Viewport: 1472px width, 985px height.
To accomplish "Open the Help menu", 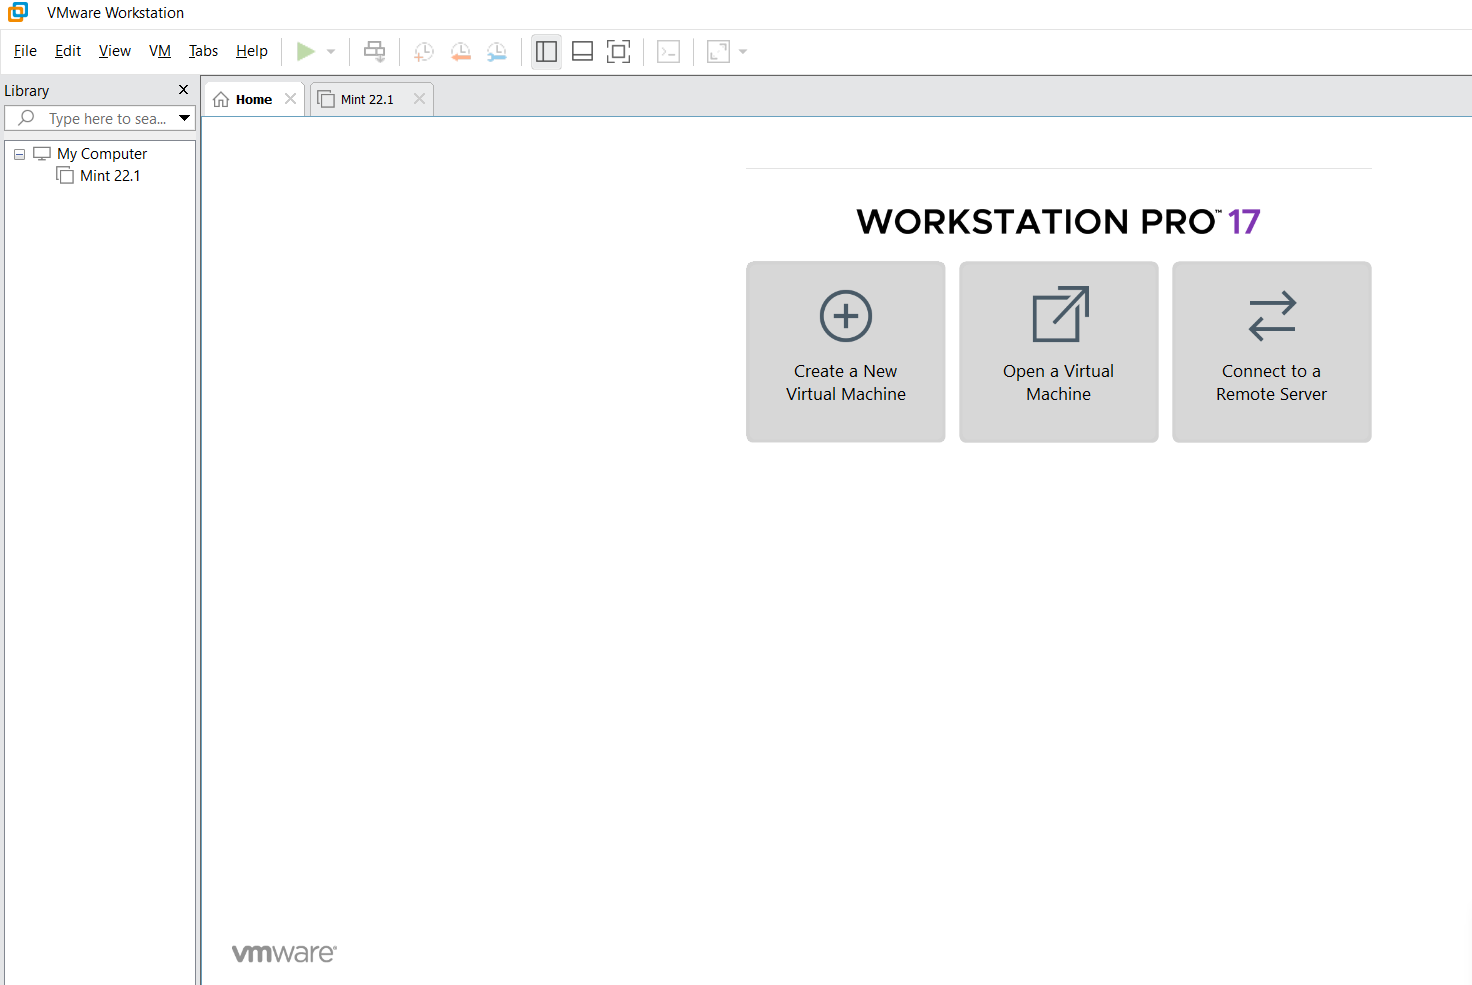I will 252,51.
